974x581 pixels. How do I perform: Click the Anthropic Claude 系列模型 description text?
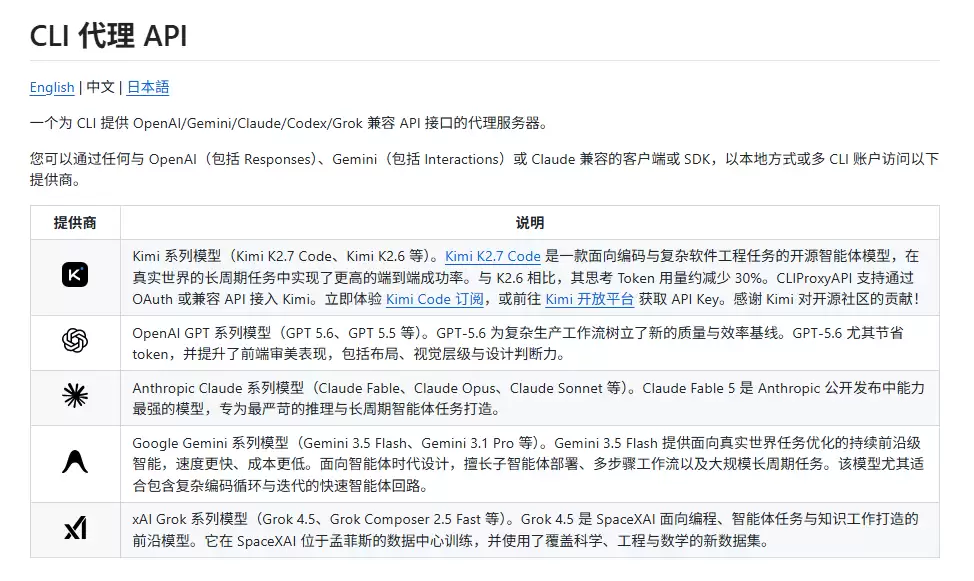pyautogui.click(x=528, y=398)
